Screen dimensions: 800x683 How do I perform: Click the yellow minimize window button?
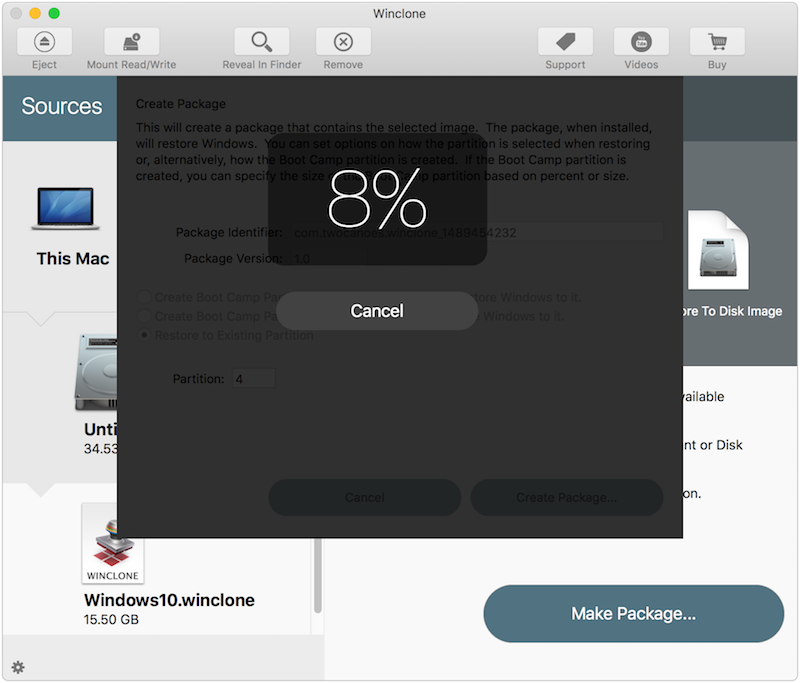click(x=35, y=13)
